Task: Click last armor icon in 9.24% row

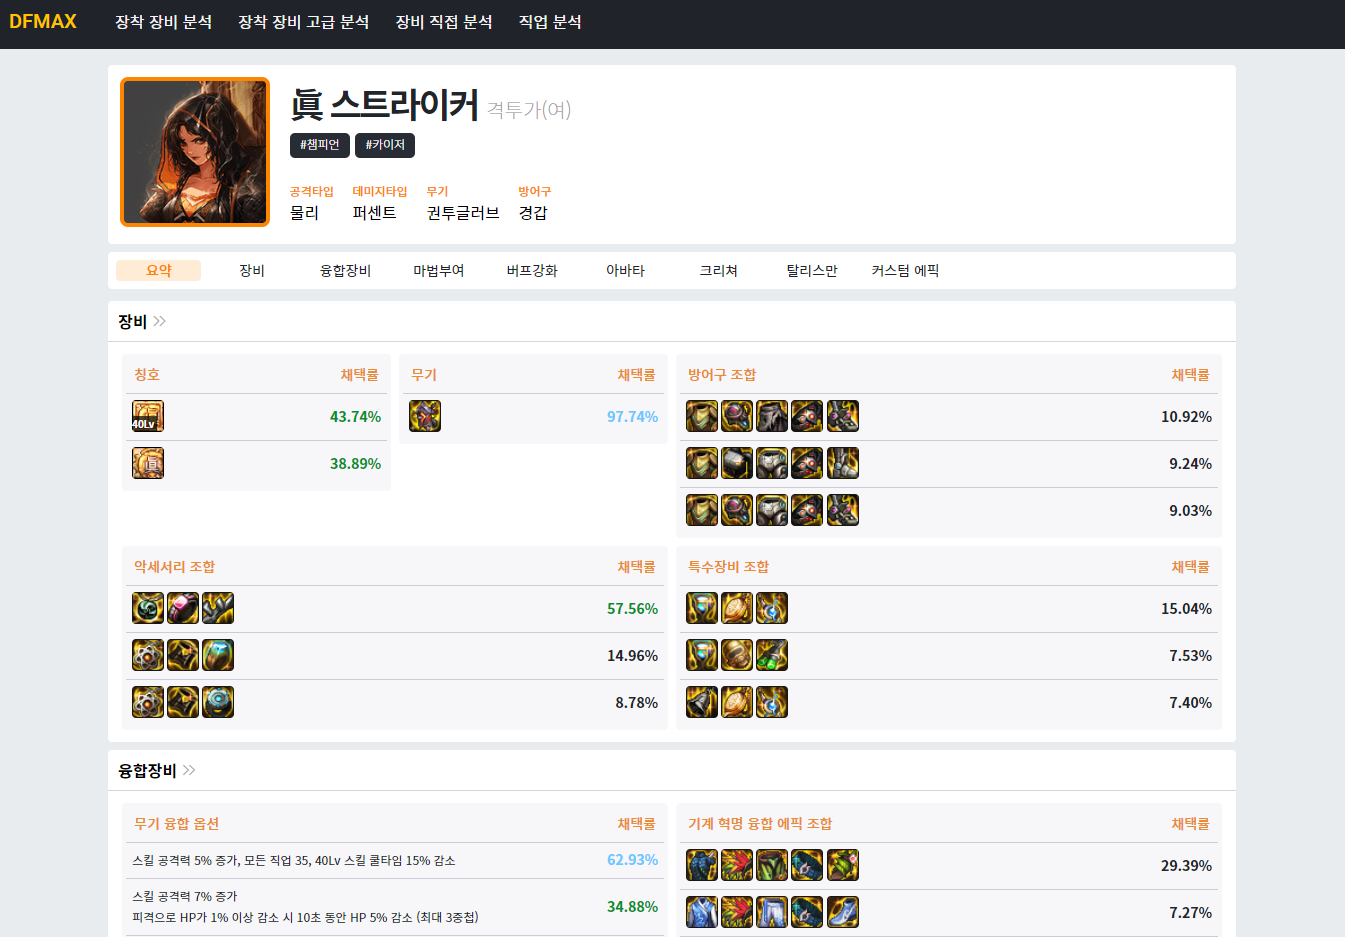Action: (x=843, y=463)
